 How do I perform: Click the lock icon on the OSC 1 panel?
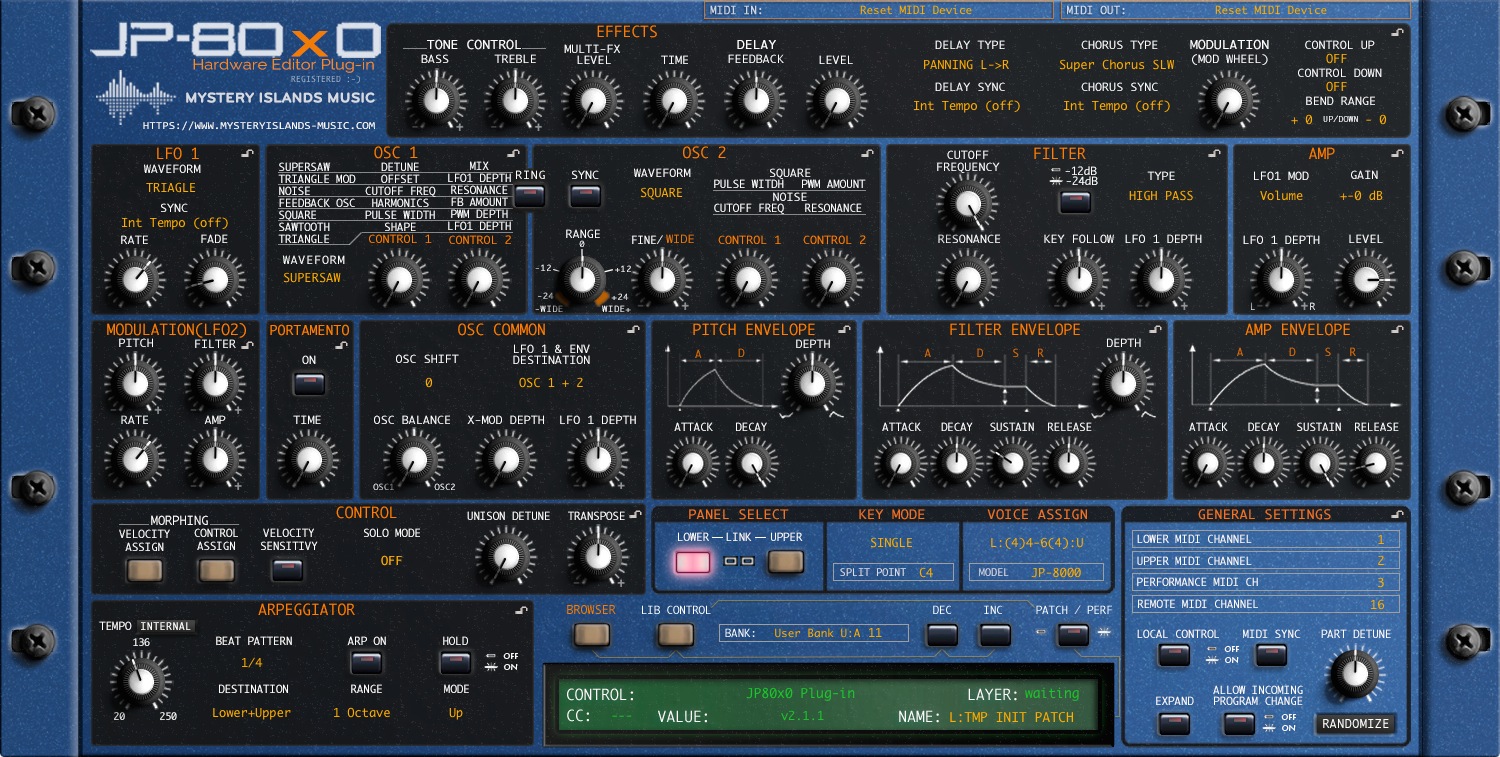click(x=514, y=154)
